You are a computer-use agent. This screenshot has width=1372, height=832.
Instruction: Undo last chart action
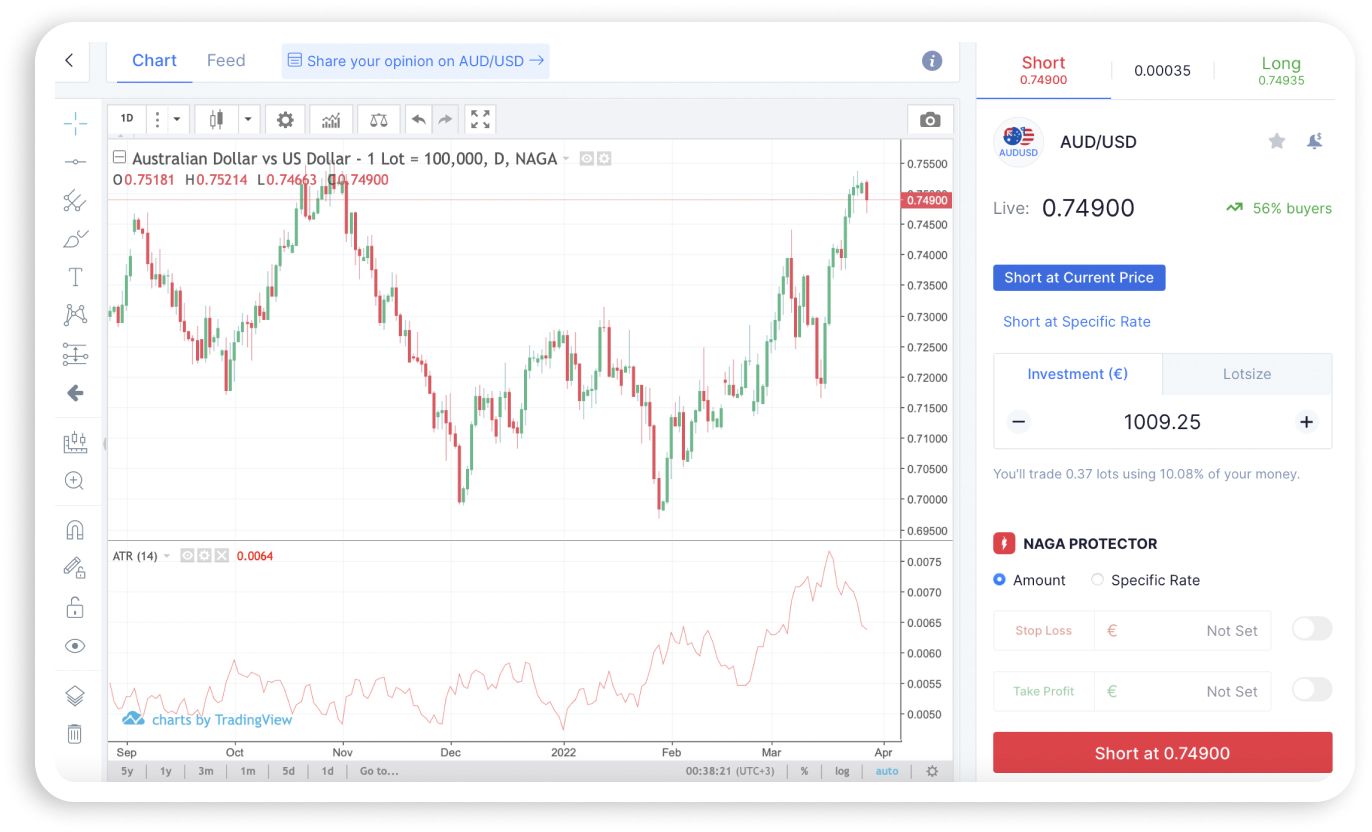click(418, 119)
